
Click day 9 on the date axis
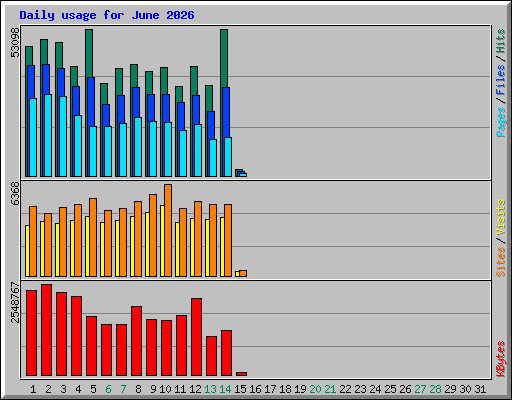(x=153, y=389)
